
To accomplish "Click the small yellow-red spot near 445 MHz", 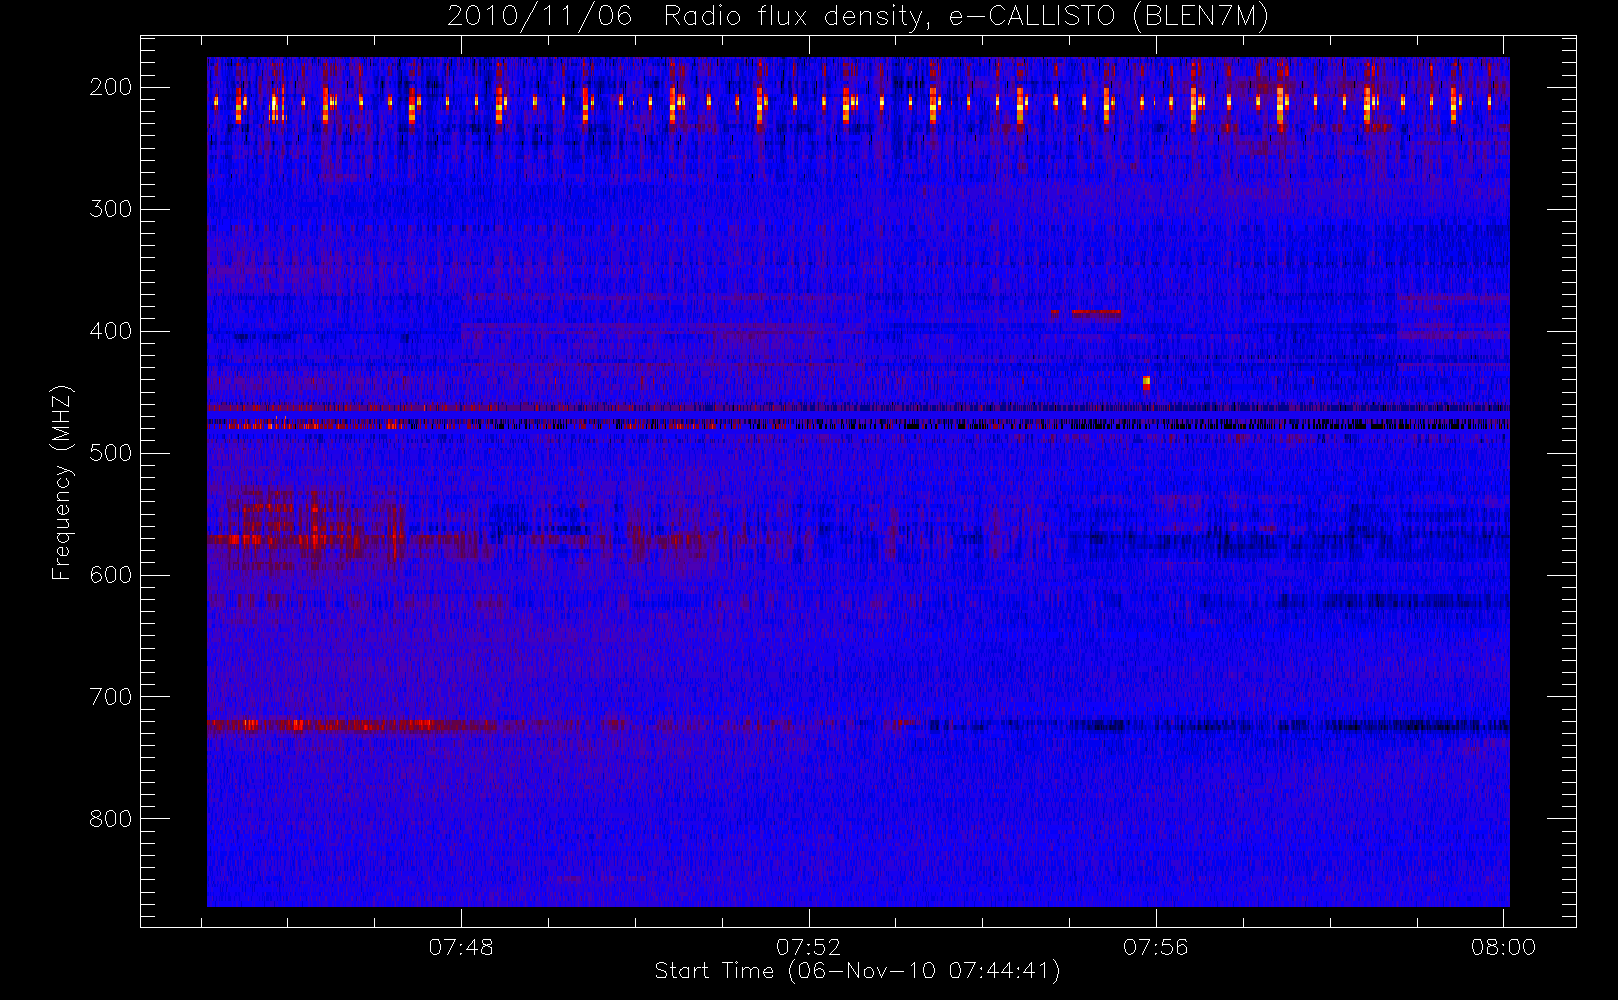I will (x=1146, y=382).
